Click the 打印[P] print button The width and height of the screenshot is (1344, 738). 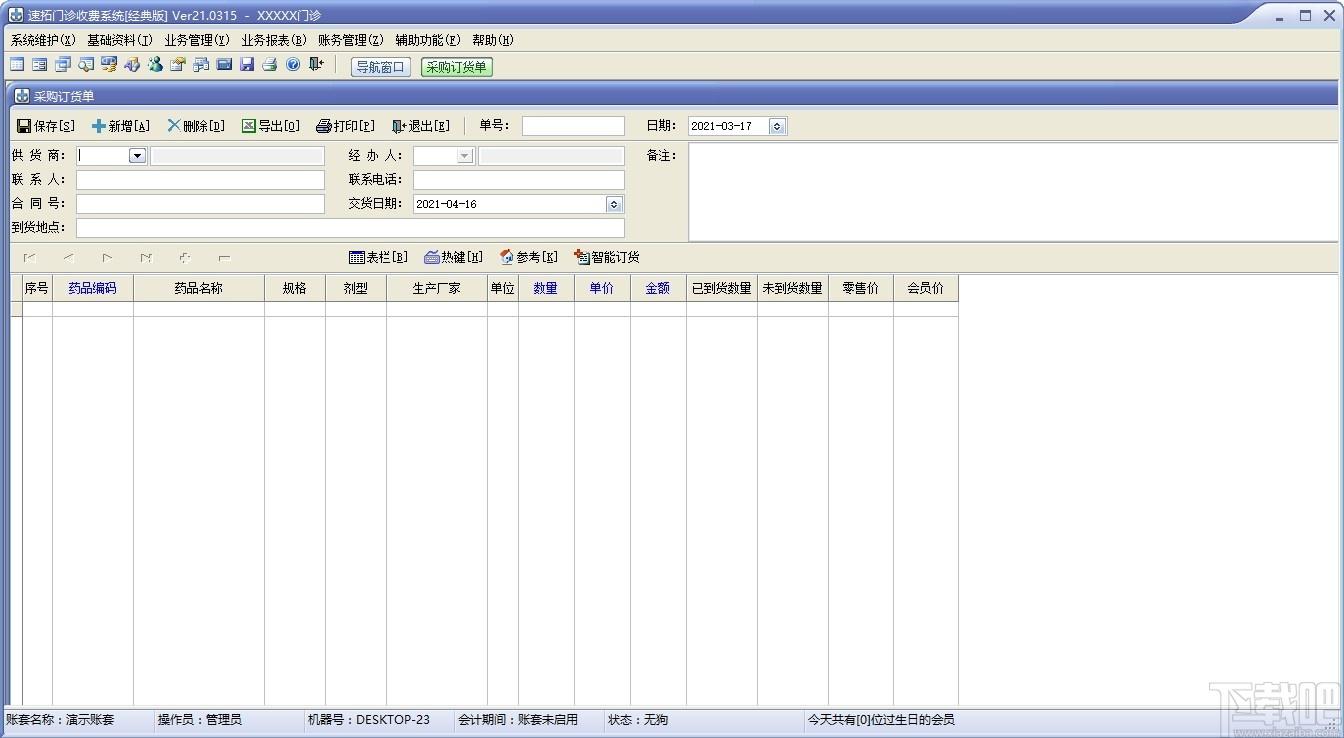point(346,126)
